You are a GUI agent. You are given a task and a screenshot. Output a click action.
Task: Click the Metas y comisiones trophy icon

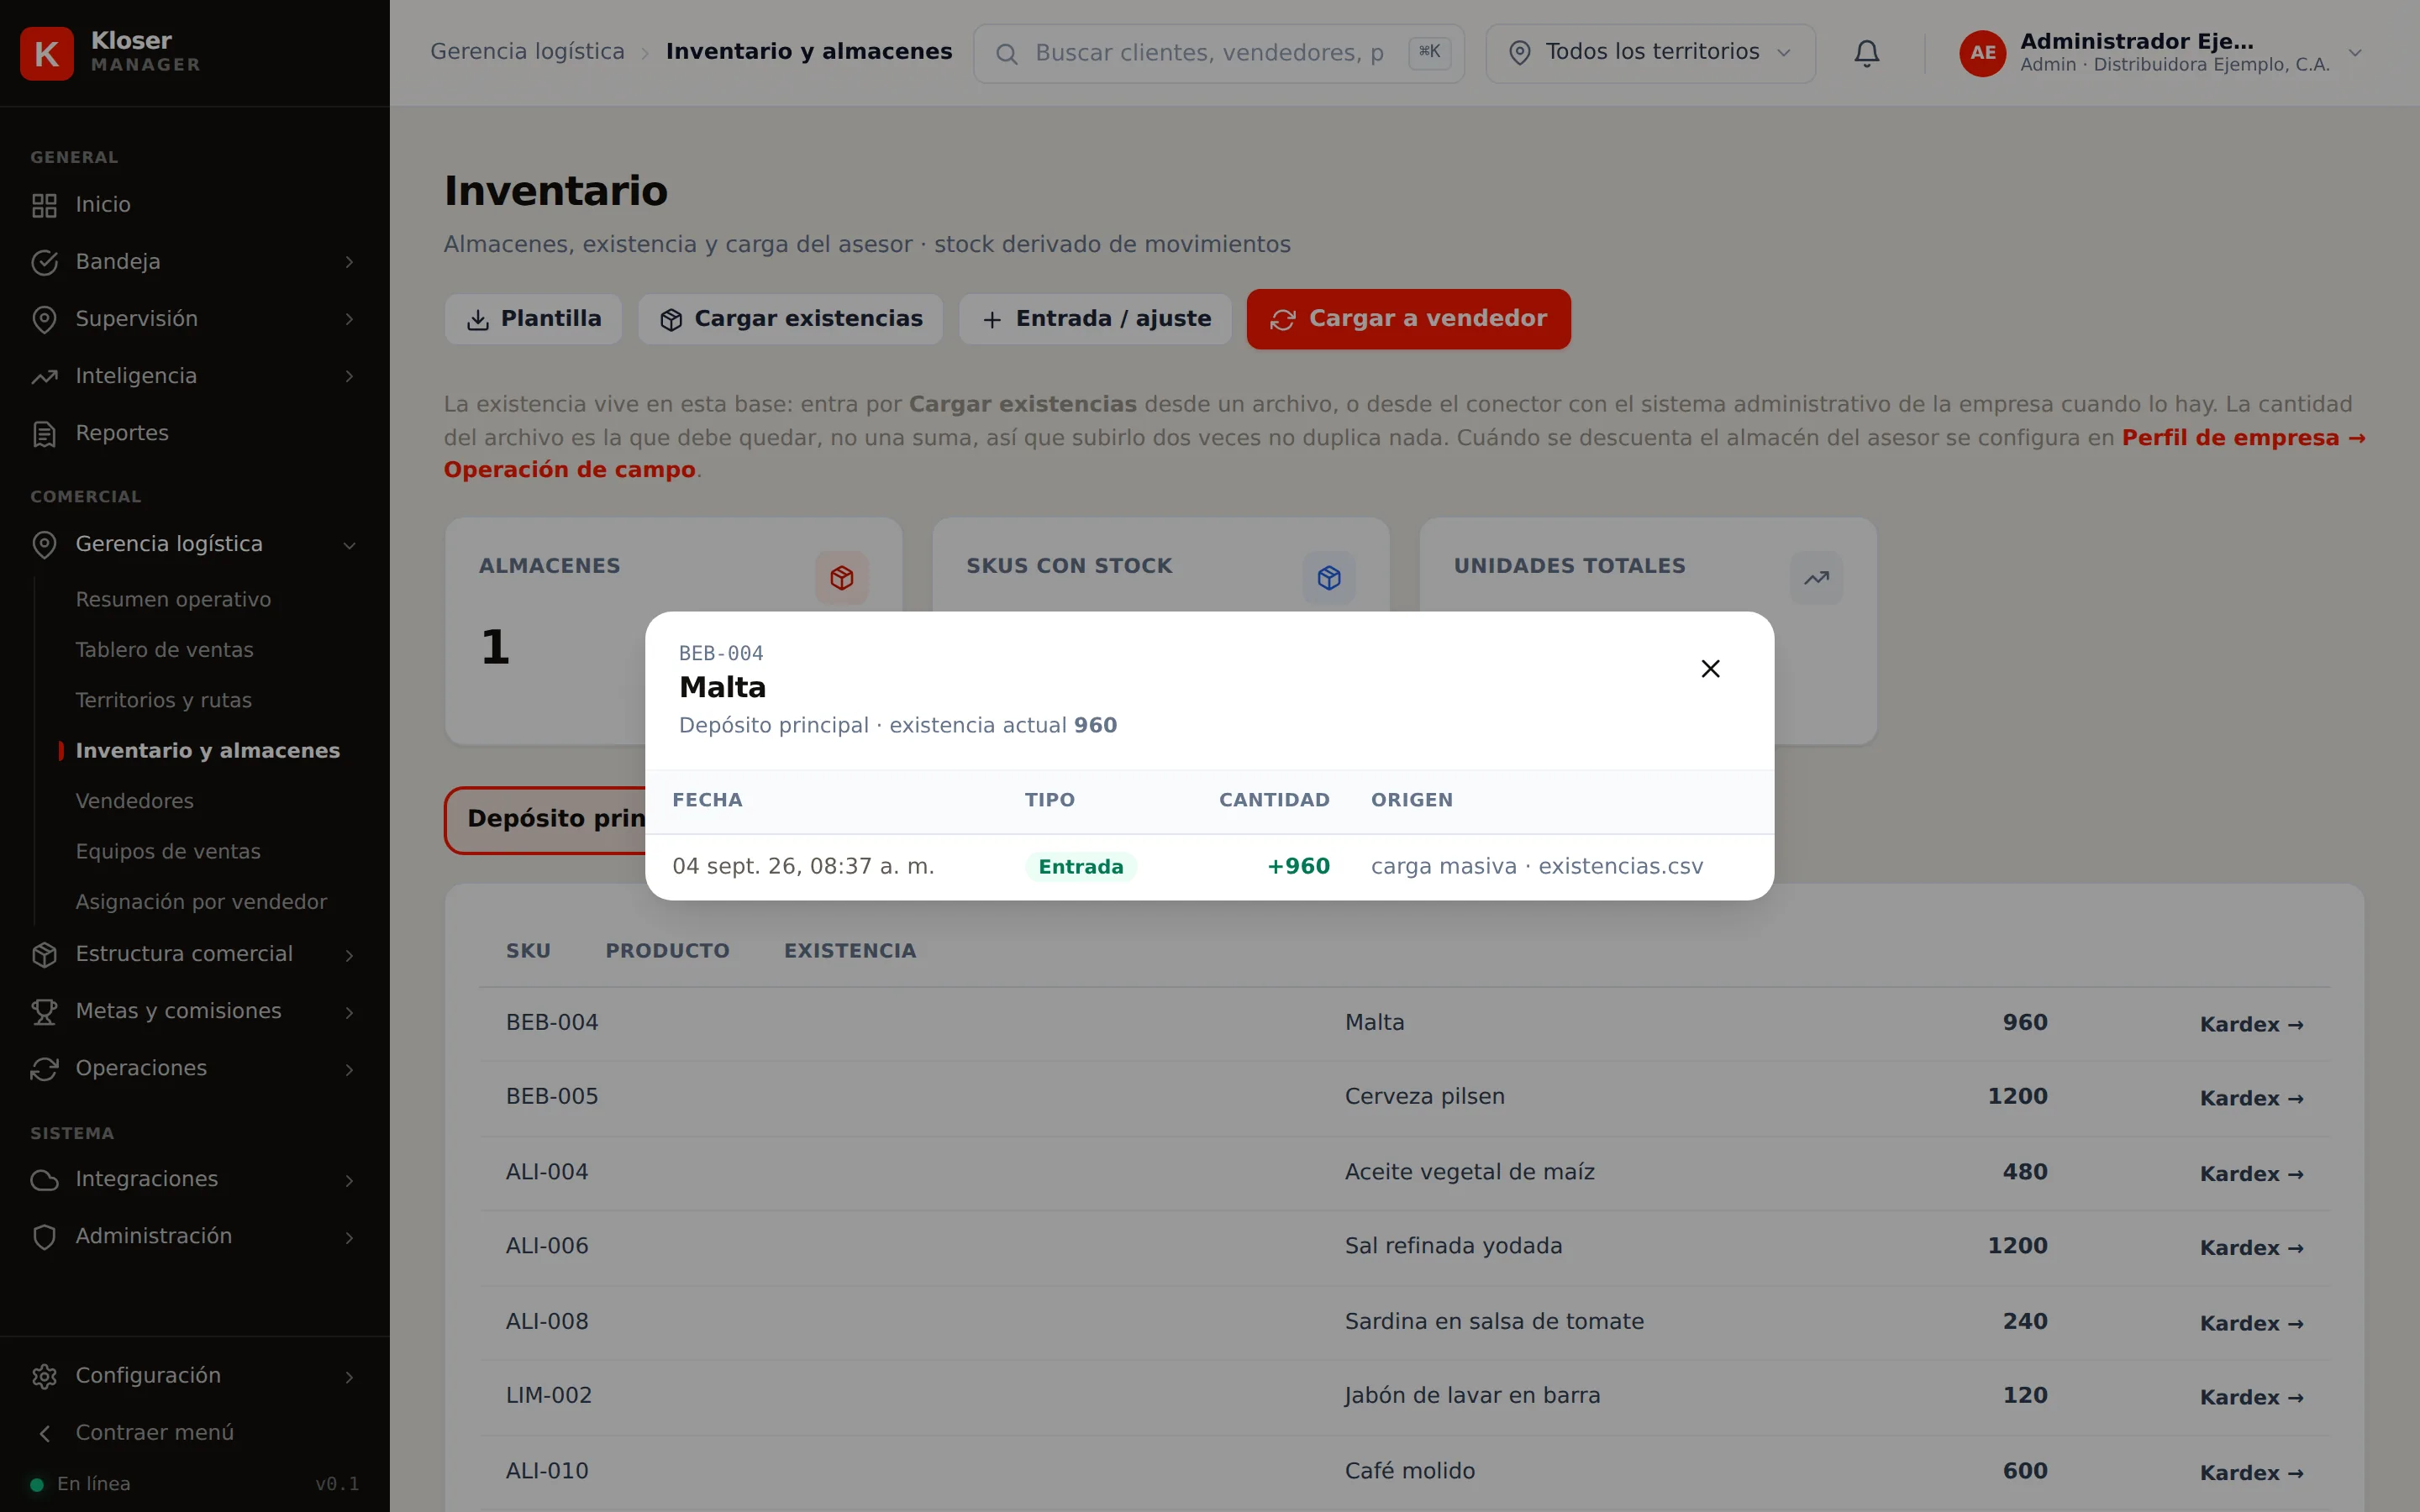pyautogui.click(x=44, y=1011)
